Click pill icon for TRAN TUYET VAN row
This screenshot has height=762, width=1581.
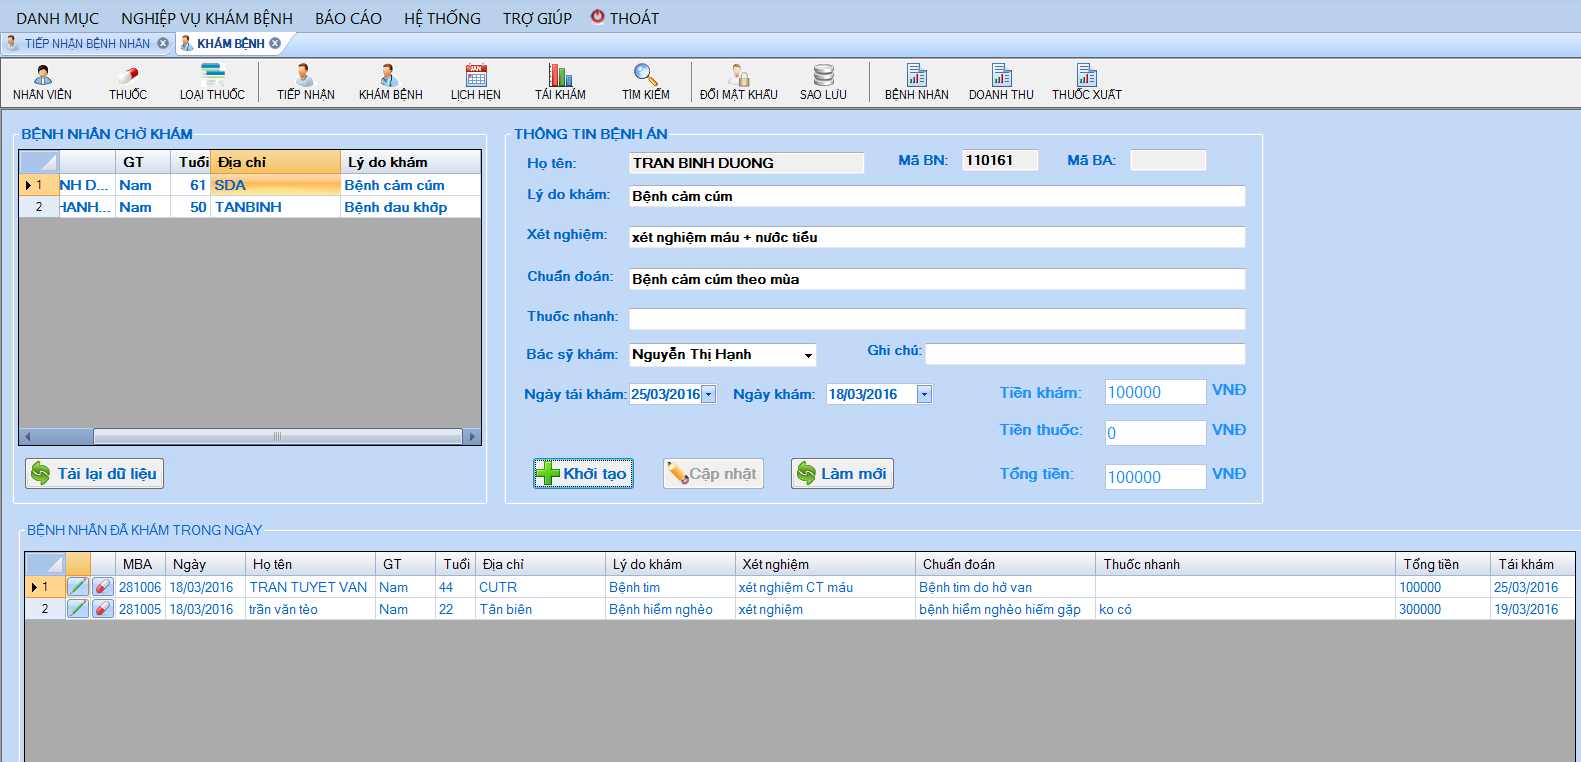tap(103, 587)
